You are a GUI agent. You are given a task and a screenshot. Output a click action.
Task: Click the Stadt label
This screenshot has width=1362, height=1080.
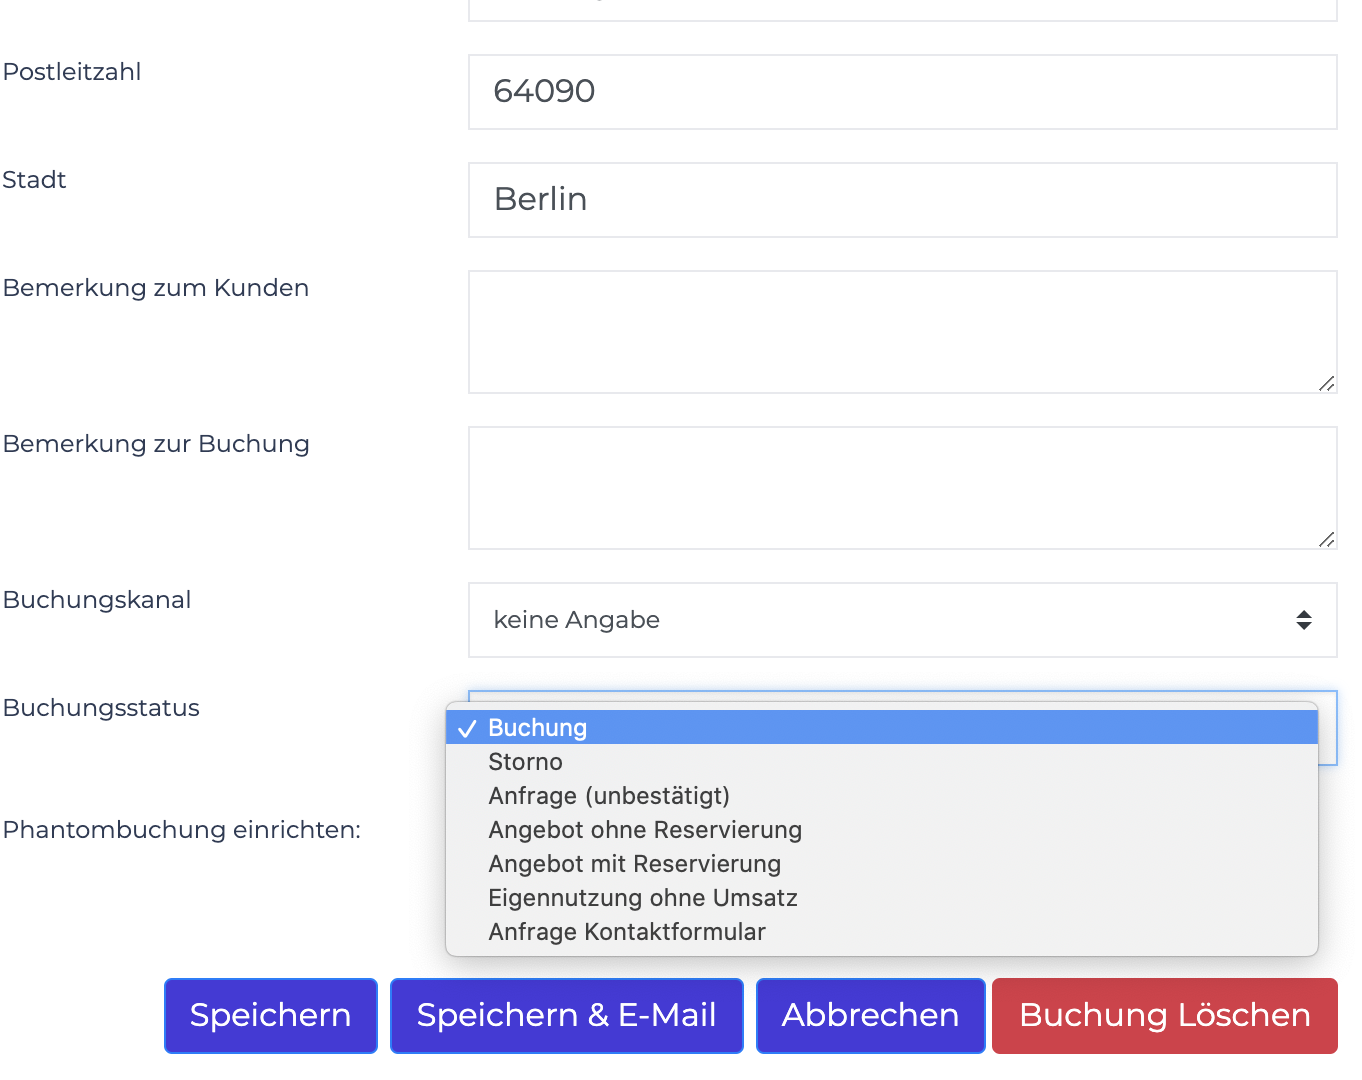click(x=35, y=180)
